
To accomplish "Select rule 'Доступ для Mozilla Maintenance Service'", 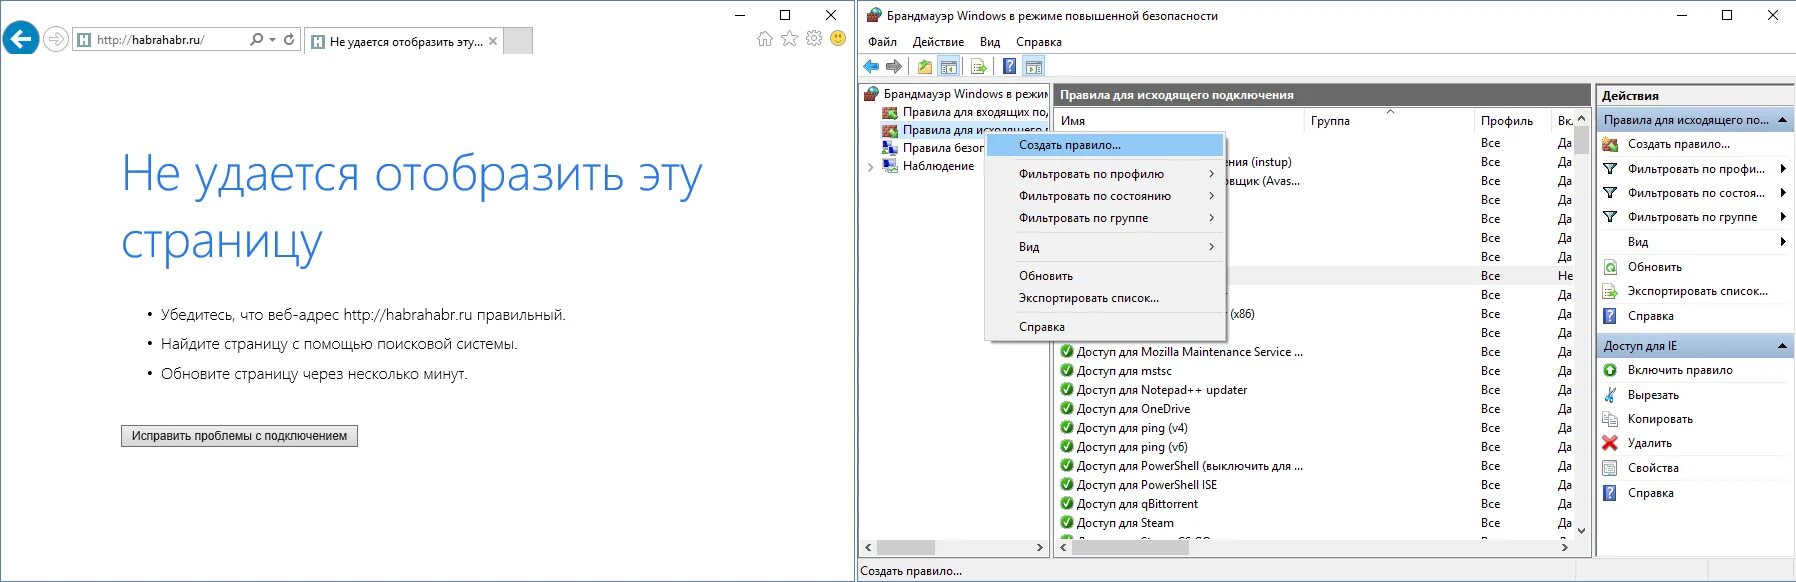I will [1182, 352].
